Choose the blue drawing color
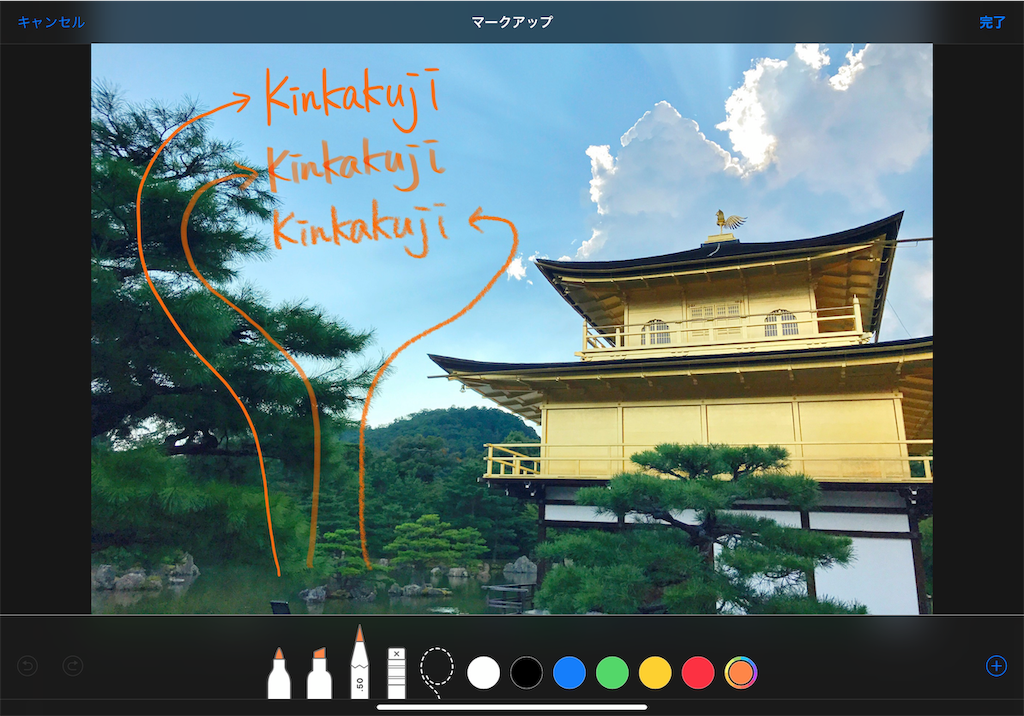The image size is (1024, 716). (569, 674)
